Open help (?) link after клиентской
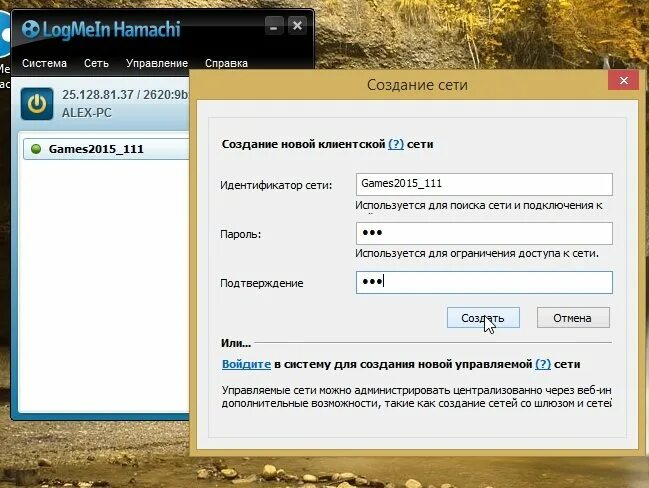The image size is (649, 488). point(396,144)
